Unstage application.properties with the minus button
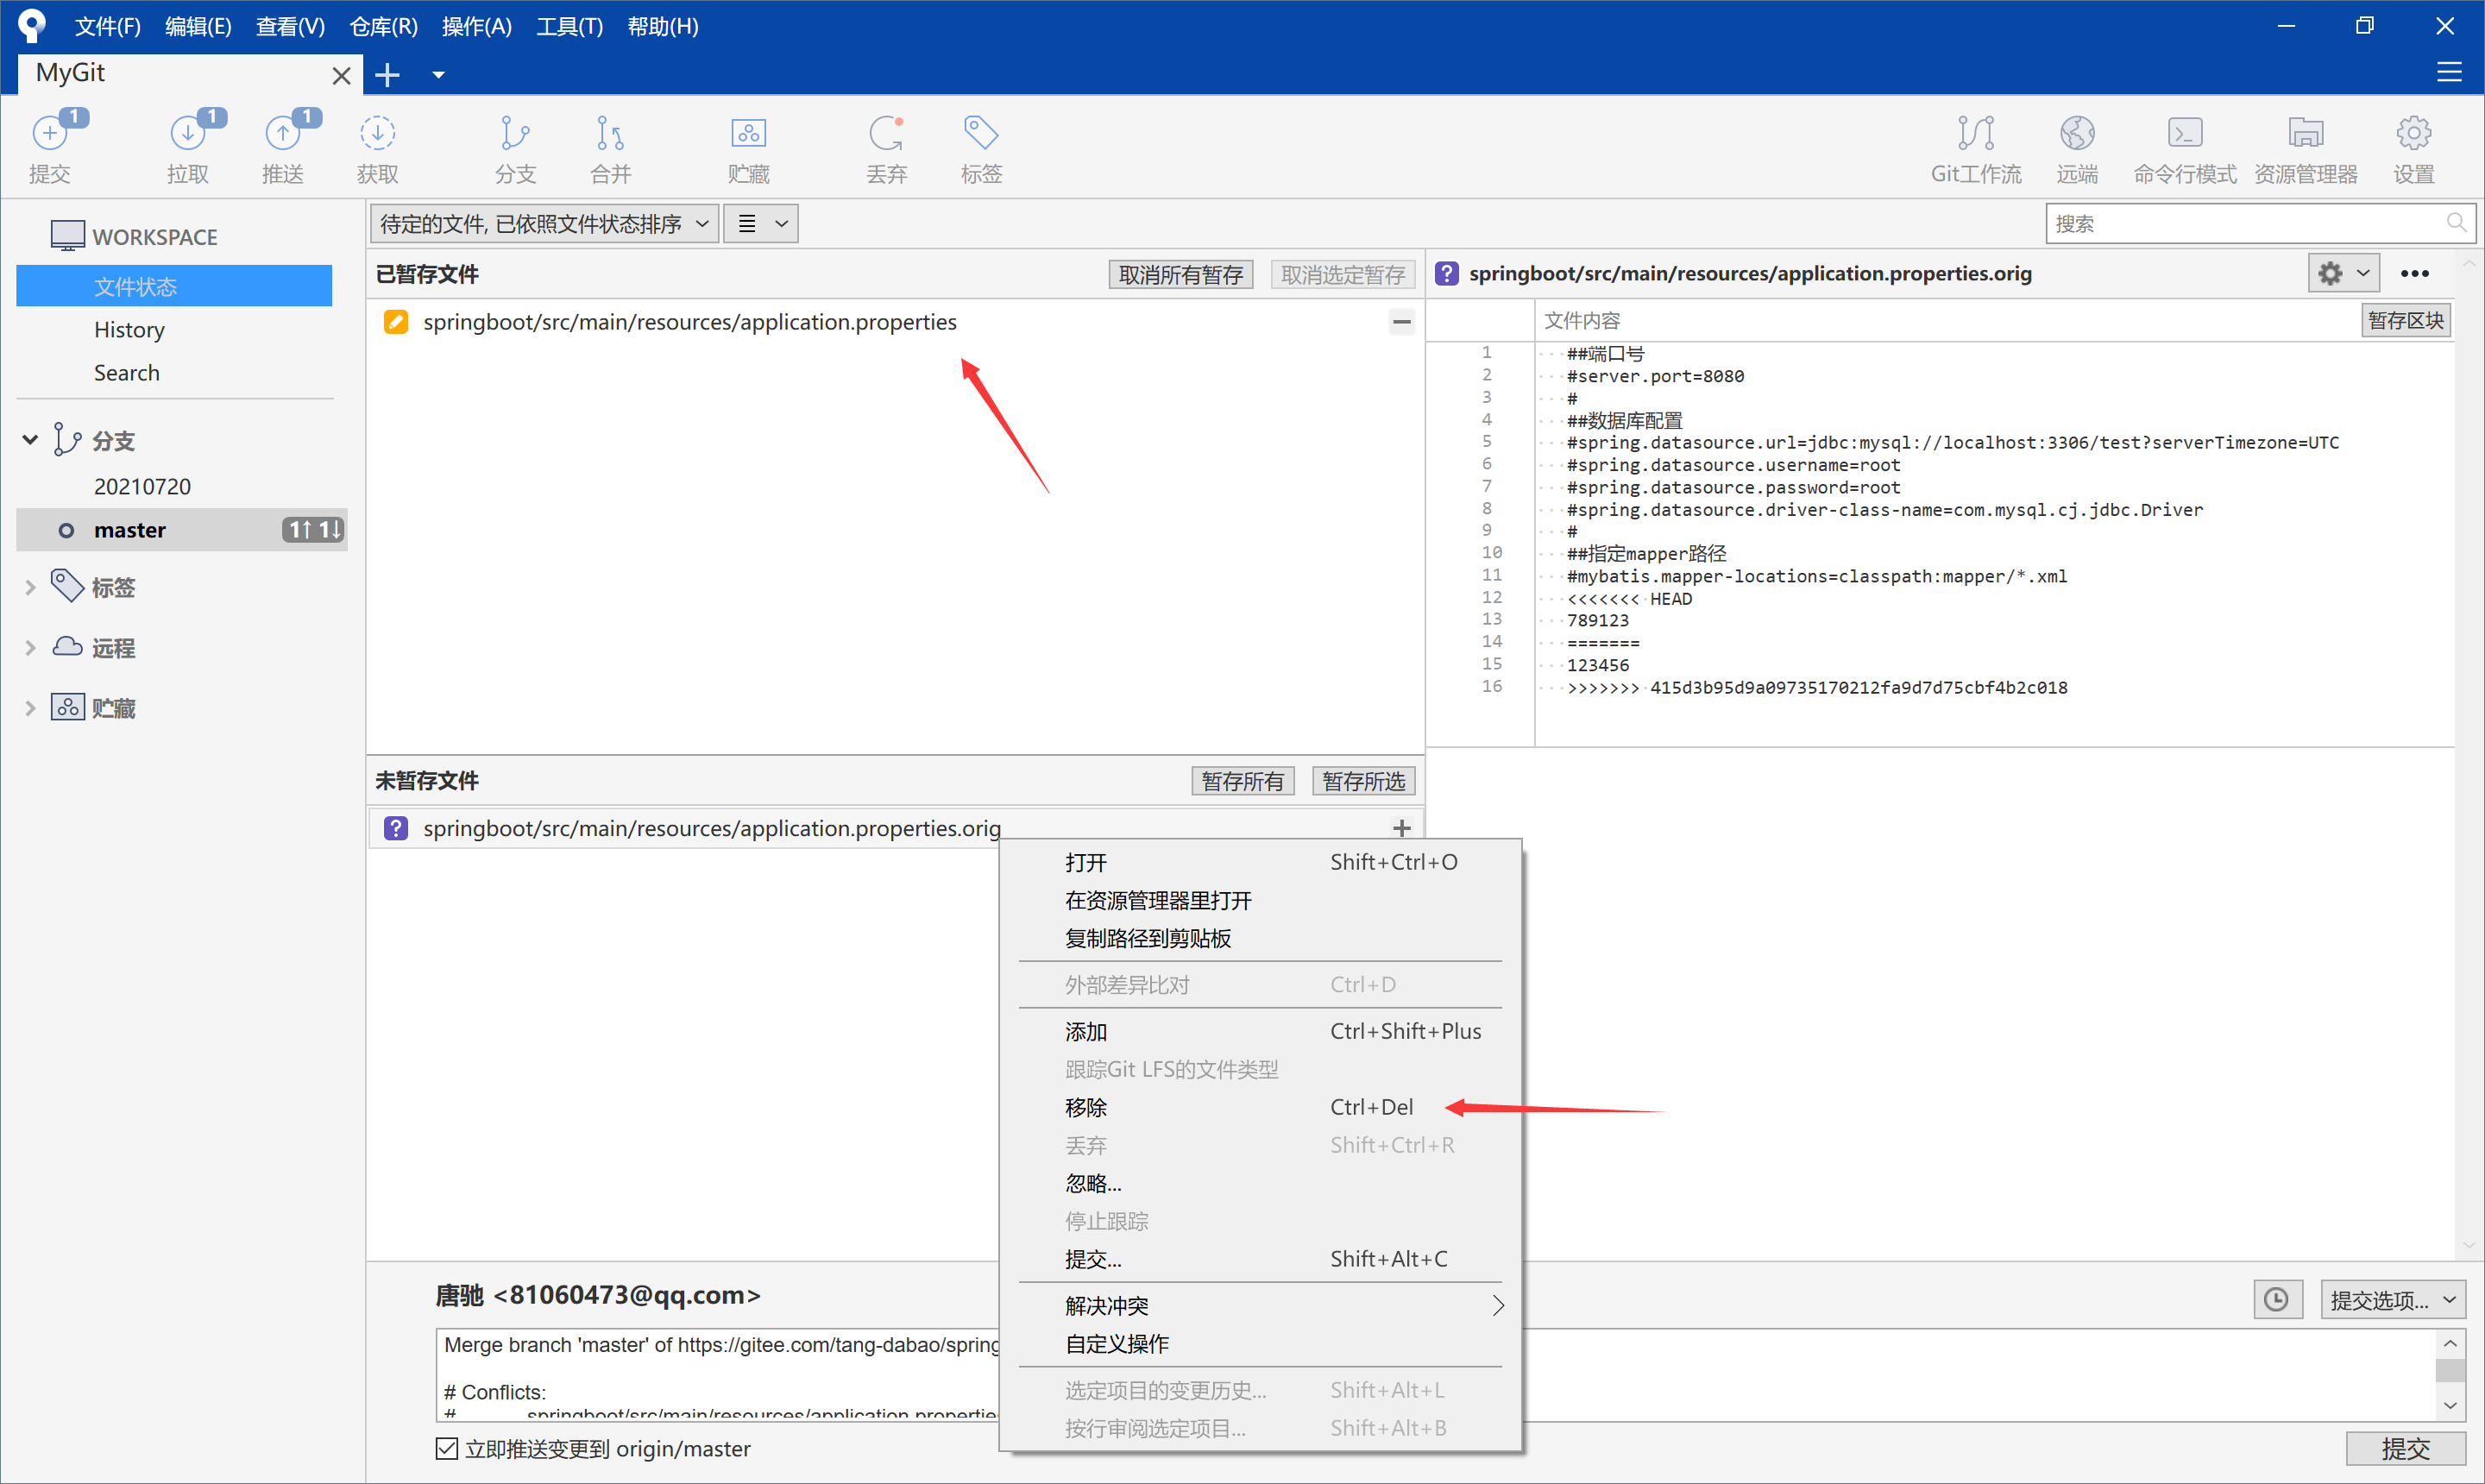 1401,321
